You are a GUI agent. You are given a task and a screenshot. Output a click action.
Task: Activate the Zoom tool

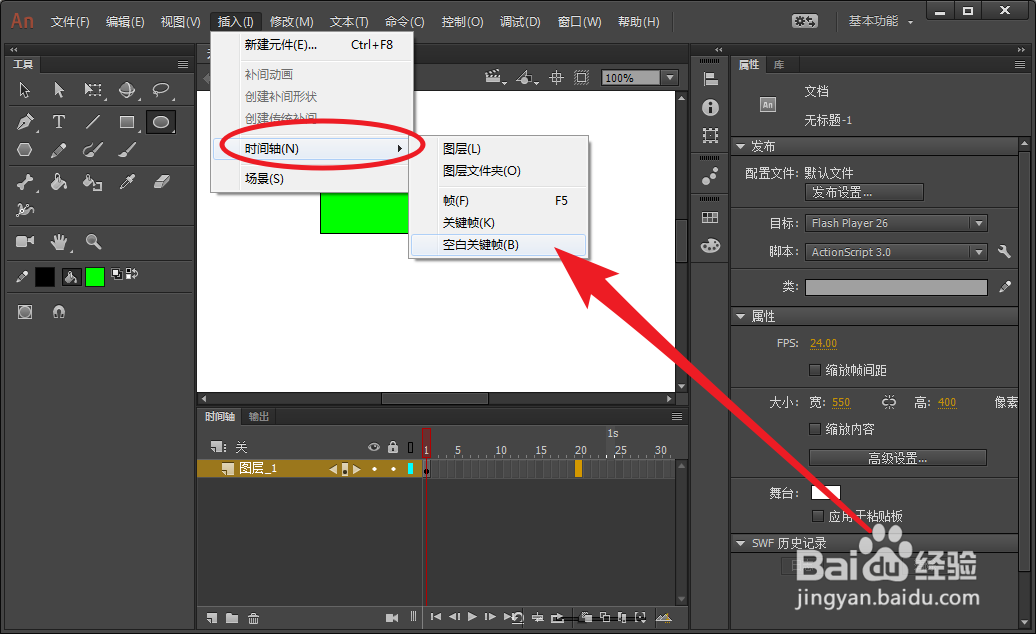click(93, 242)
